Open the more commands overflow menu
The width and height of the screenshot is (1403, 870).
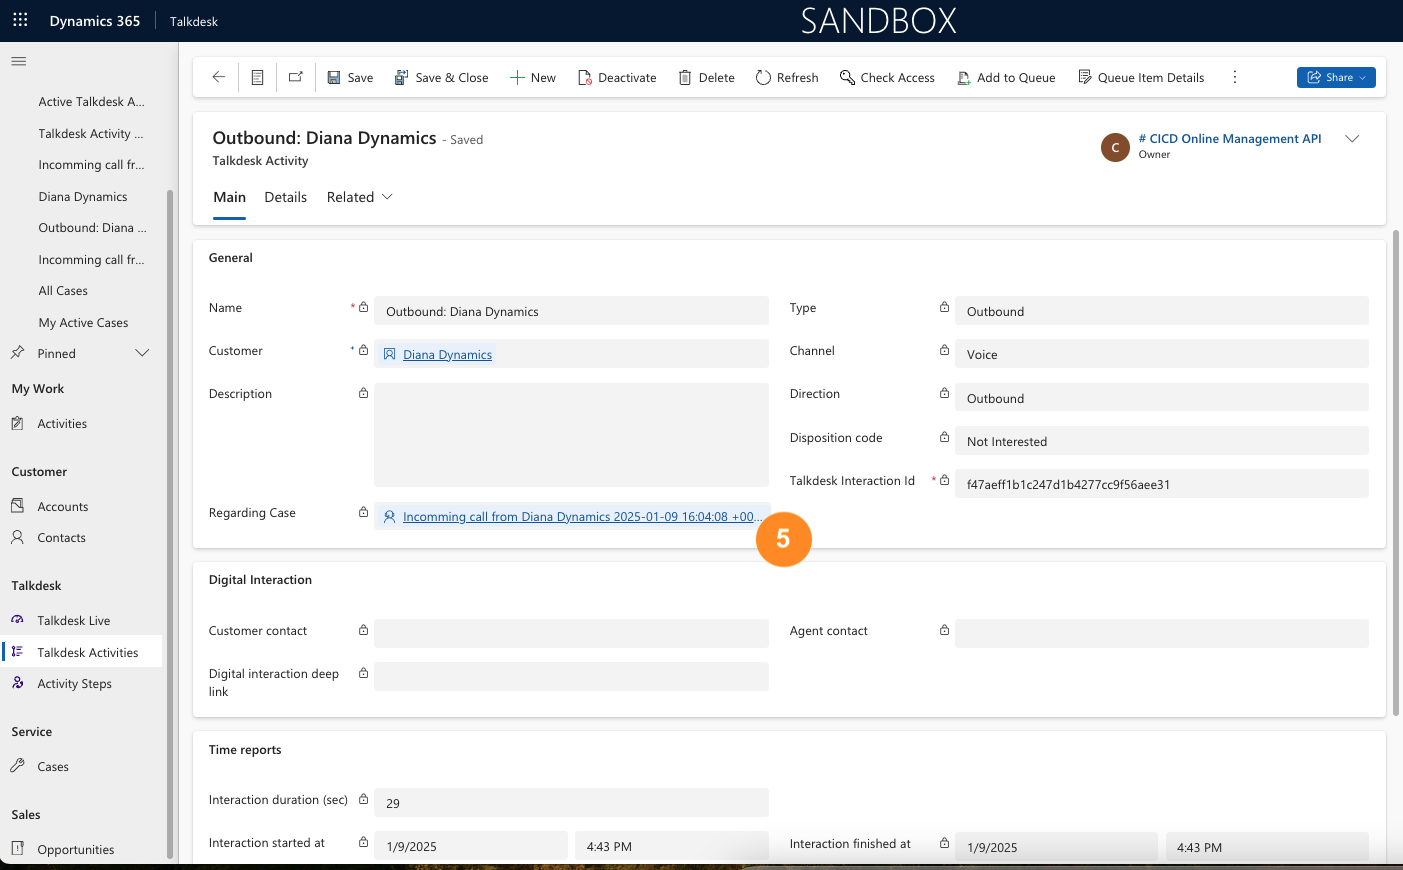coord(1235,77)
